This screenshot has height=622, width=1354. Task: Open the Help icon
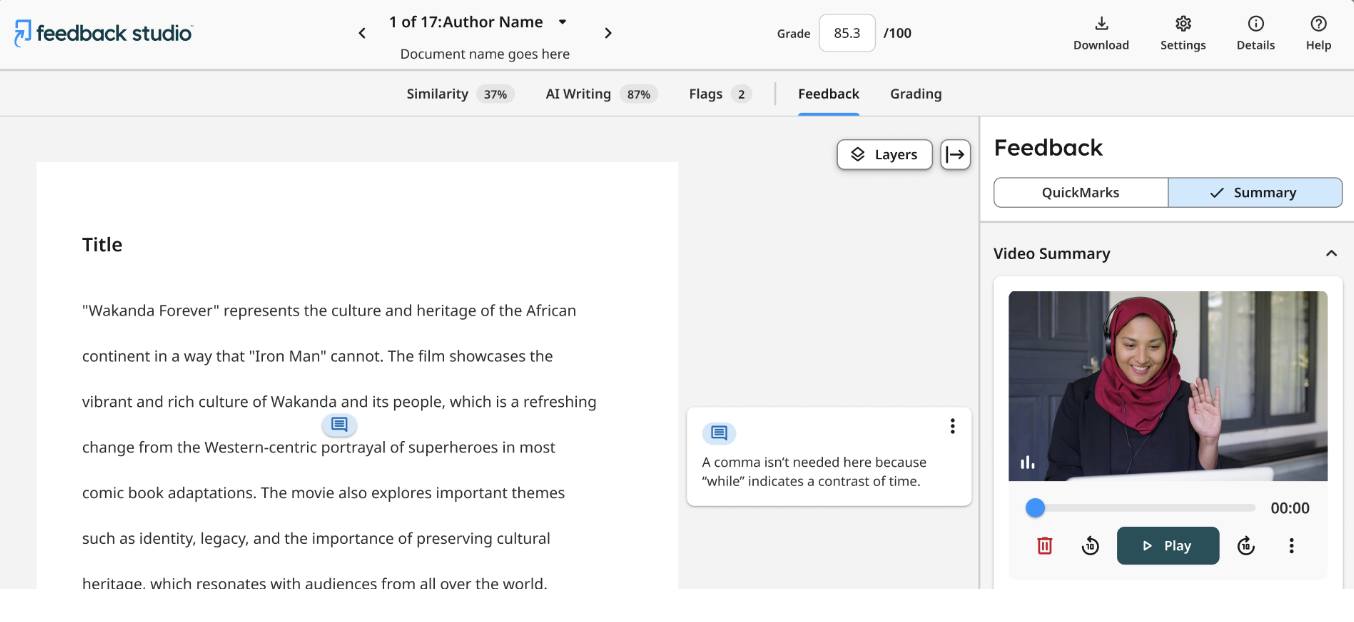[x=1318, y=24]
